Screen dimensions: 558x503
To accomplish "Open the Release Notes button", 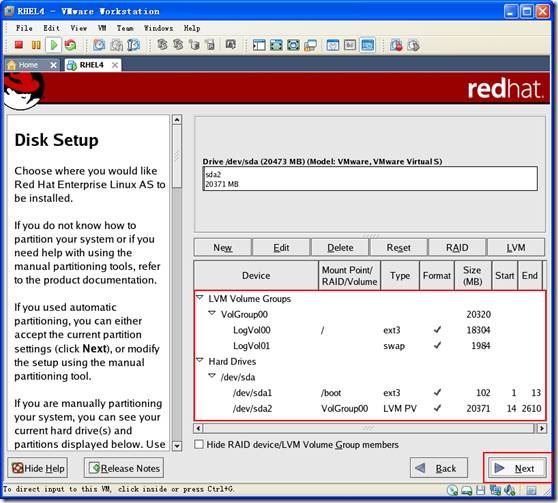I will pyautogui.click(x=124, y=468).
